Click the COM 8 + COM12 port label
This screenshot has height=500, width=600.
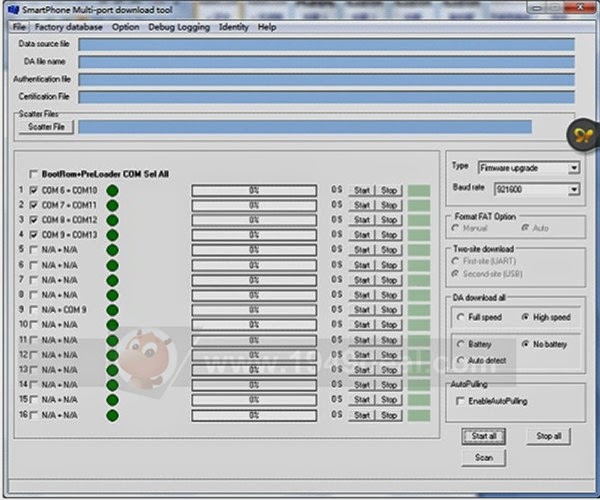pyautogui.click(x=69, y=220)
